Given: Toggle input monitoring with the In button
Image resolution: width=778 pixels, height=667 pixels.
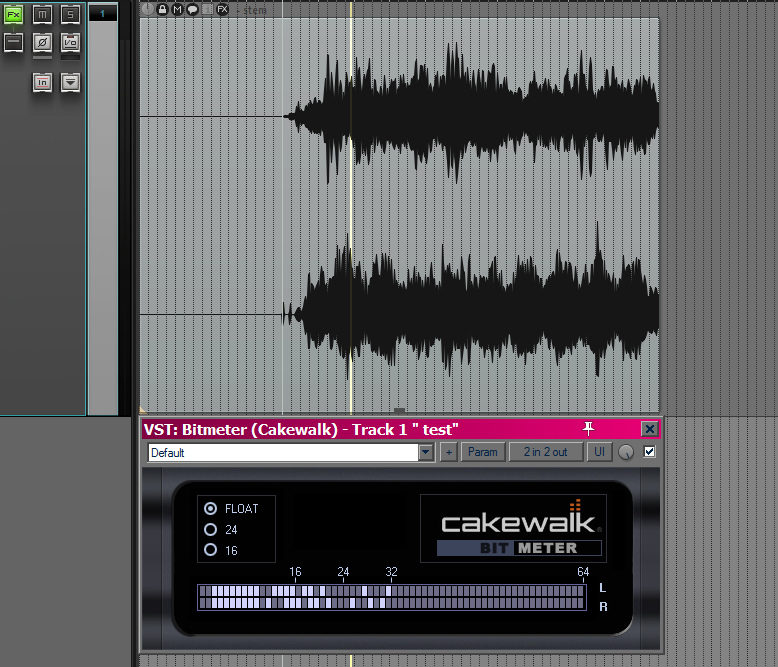Looking at the screenshot, I should (x=42, y=82).
